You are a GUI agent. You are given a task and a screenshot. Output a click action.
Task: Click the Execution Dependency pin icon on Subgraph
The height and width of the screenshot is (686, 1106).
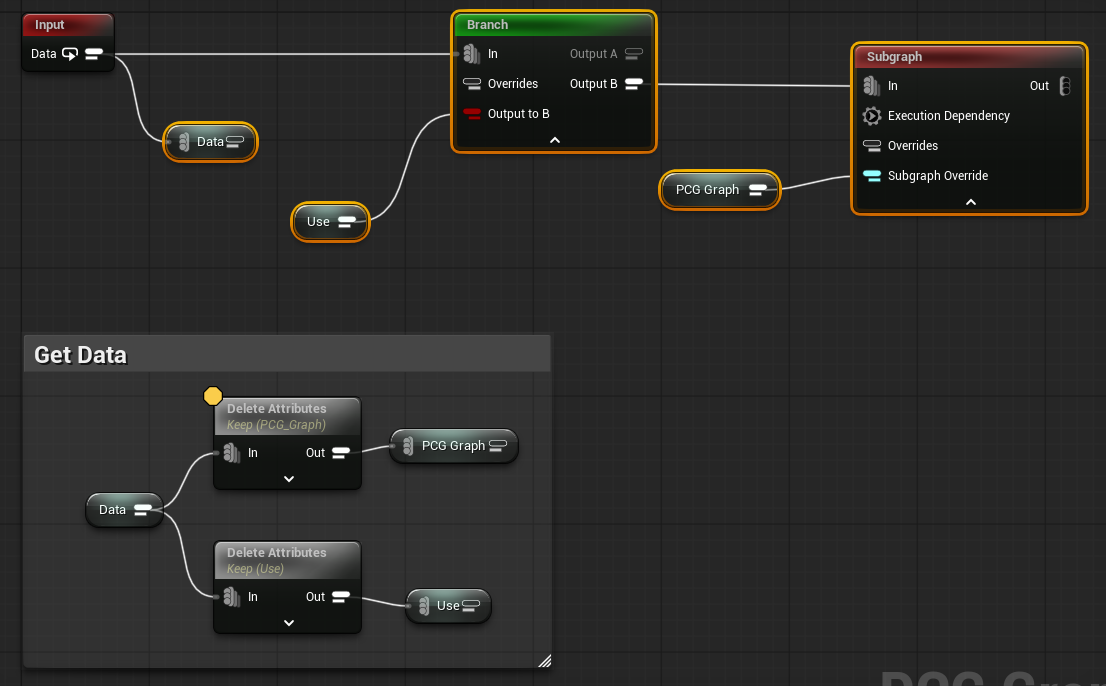[x=871, y=116]
